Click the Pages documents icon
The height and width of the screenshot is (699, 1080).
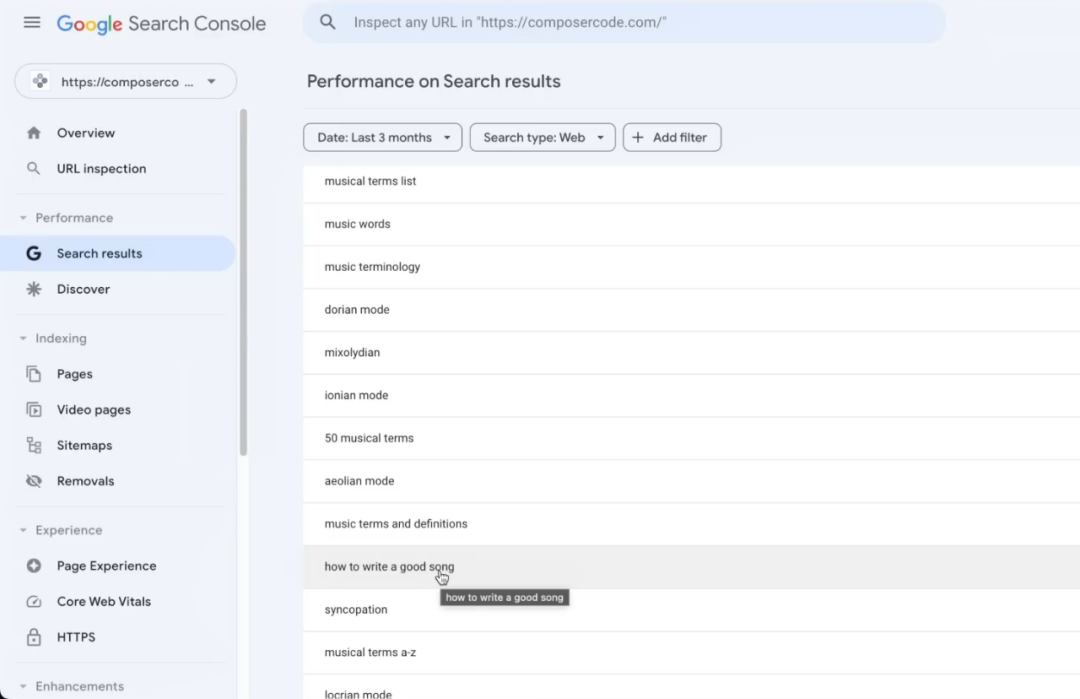pyautogui.click(x=34, y=374)
